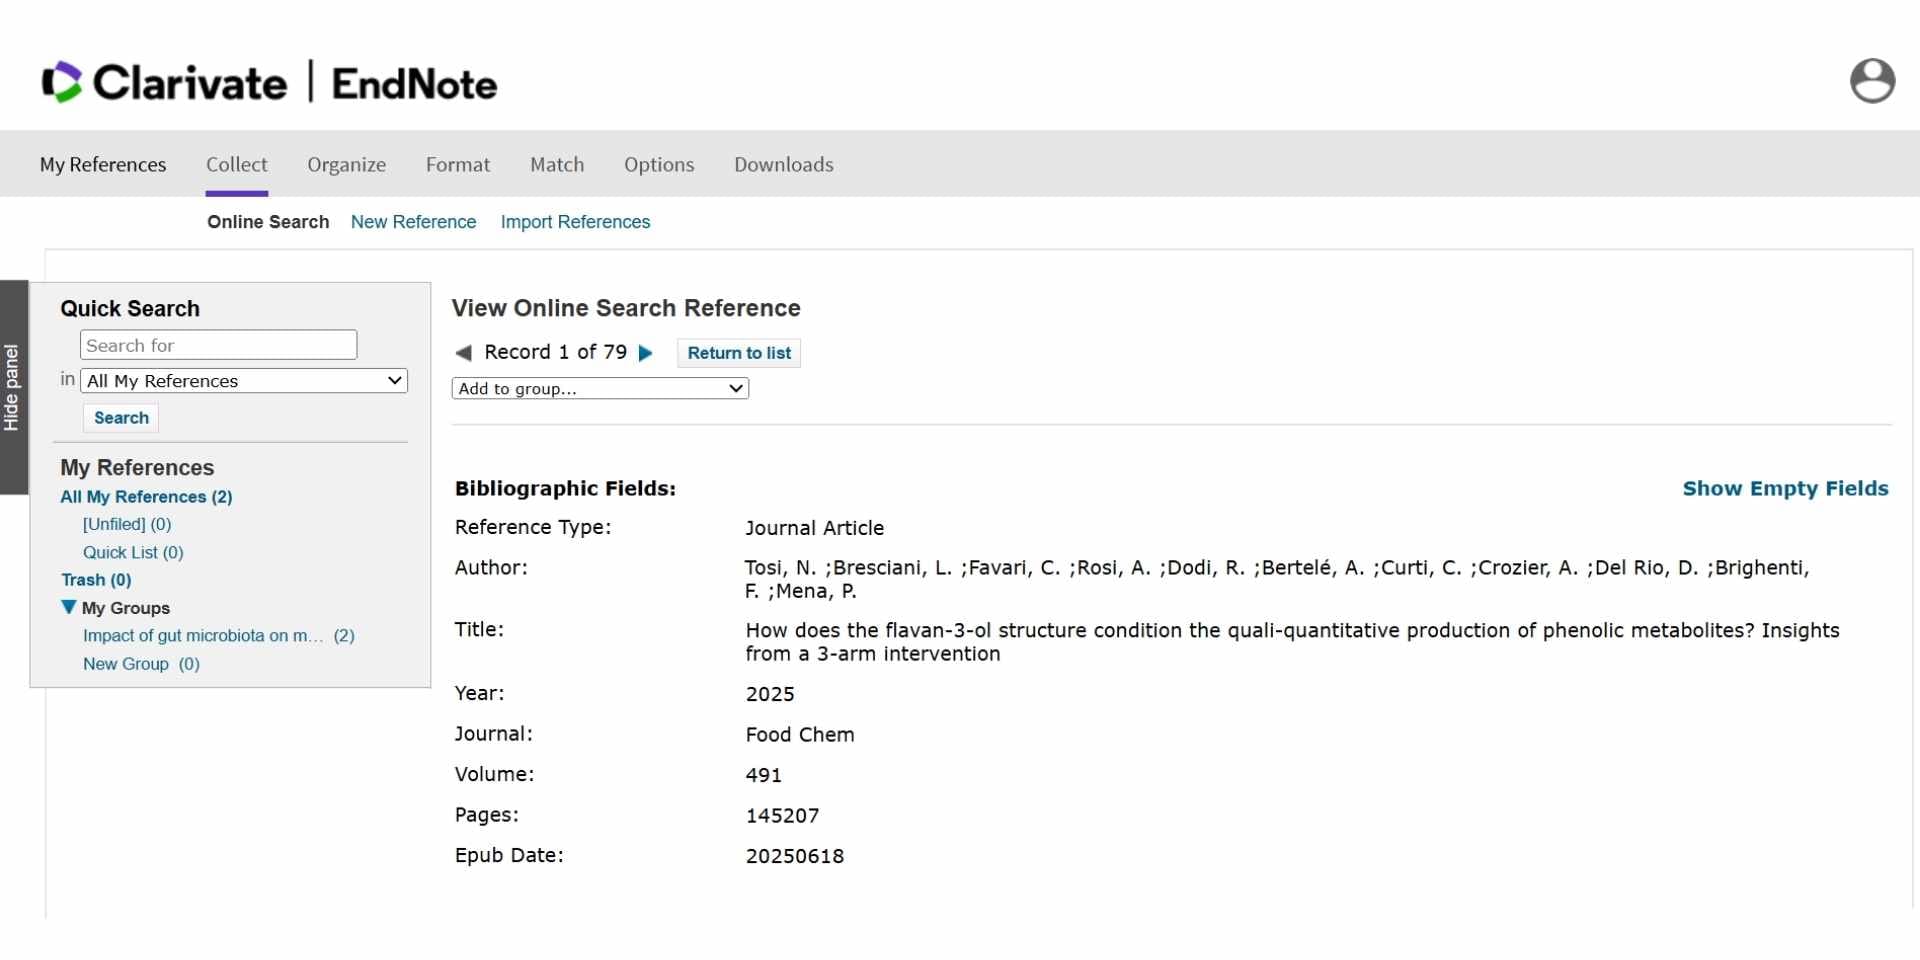
Task: Open New Reference form
Action: pyautogui.click(x=413, y=222)
